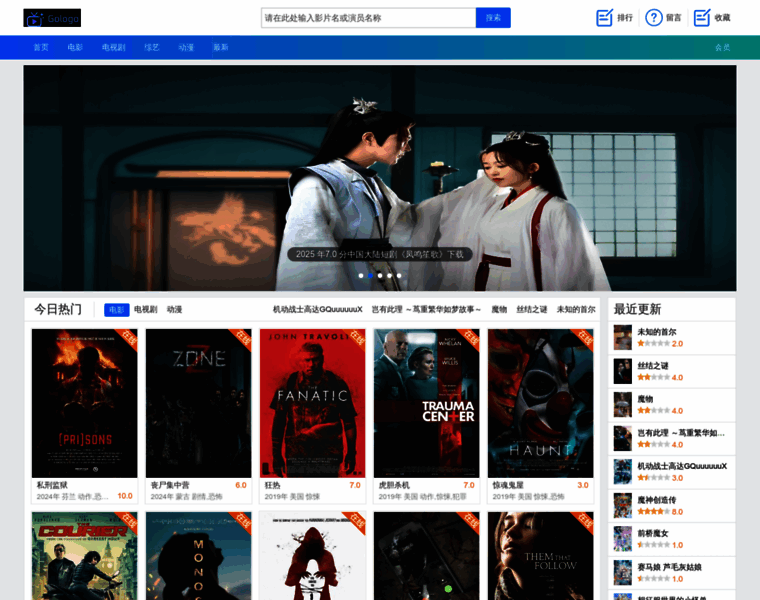Select the third carousel dot
This screenshot has height=600, width=760.
tap(380, 275)
